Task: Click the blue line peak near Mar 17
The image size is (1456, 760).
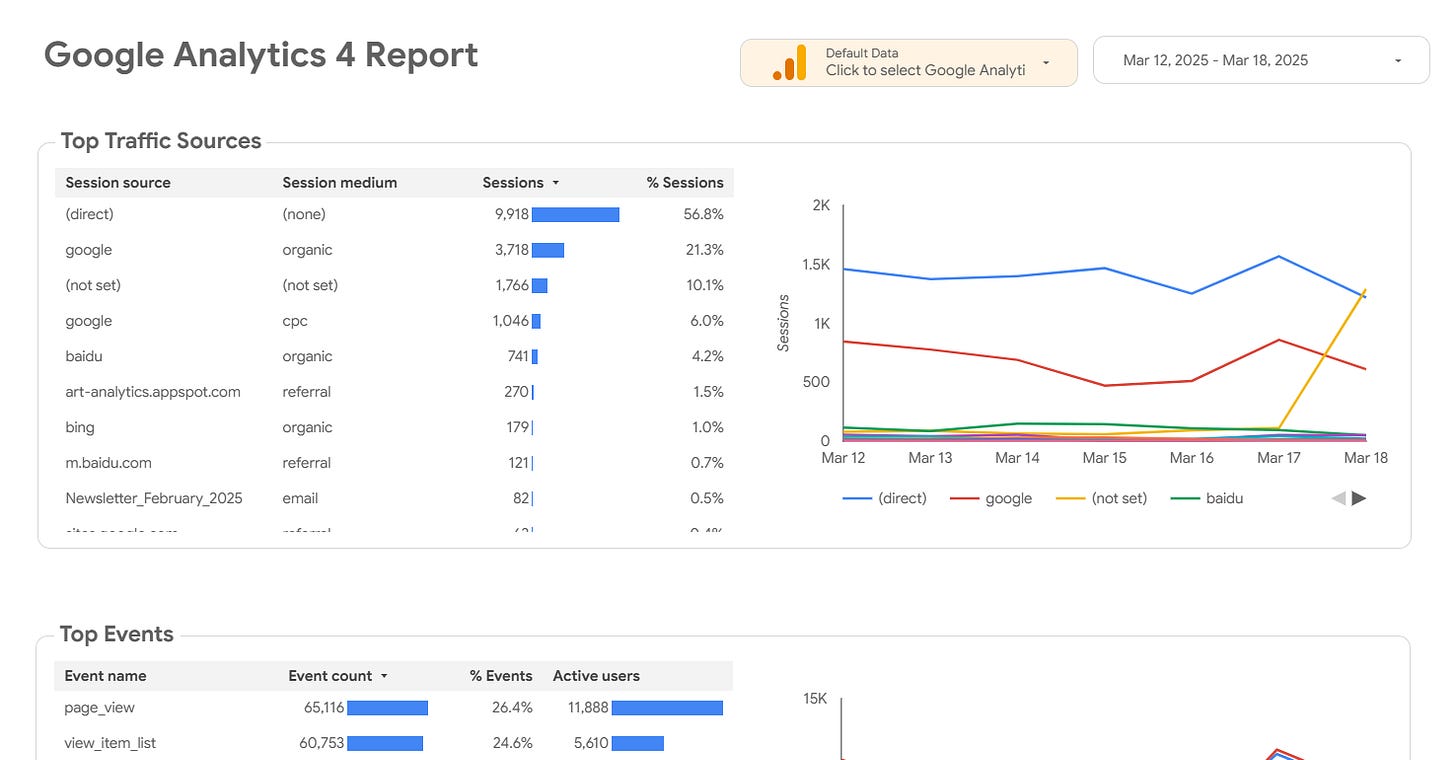Action: coord(1280,257)
